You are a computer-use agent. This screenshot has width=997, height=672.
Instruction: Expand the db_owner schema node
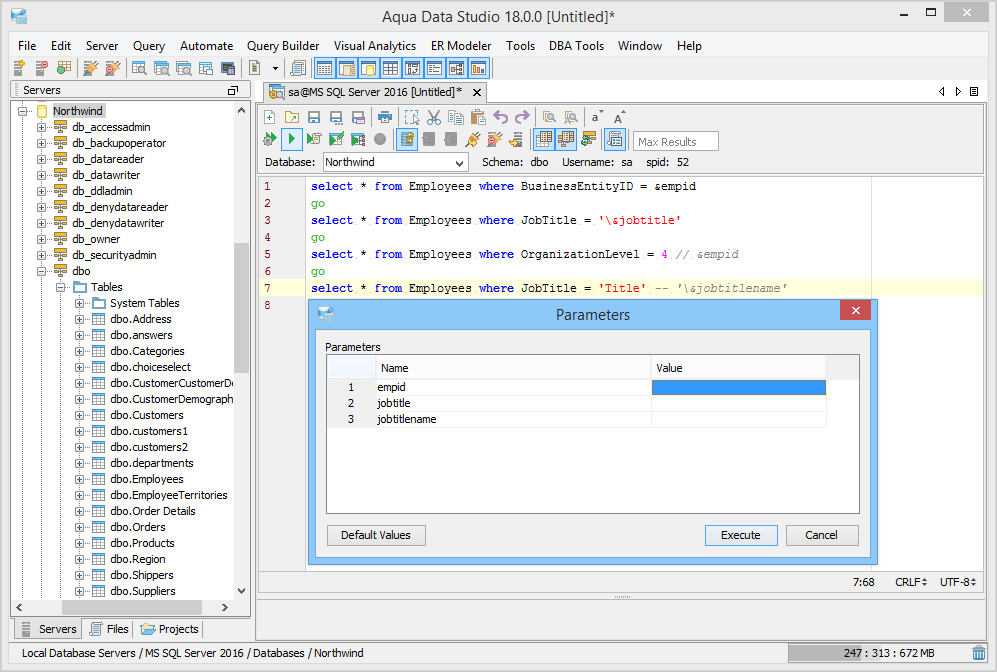[42, 239]
